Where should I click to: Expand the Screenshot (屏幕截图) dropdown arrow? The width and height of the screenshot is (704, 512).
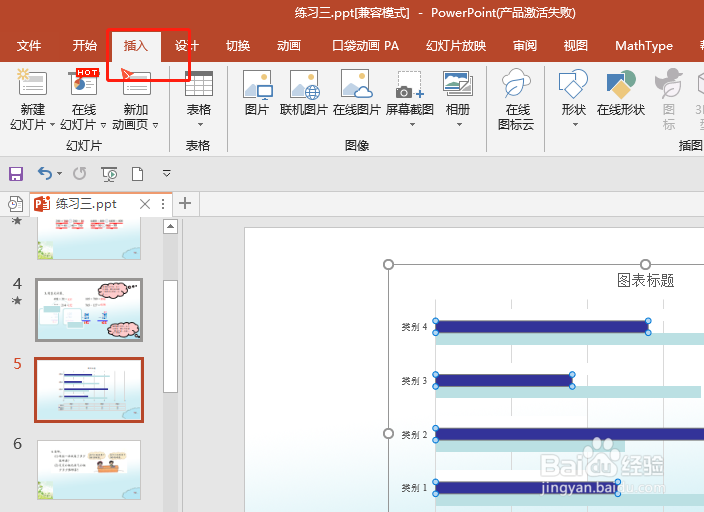coord(412,124)
